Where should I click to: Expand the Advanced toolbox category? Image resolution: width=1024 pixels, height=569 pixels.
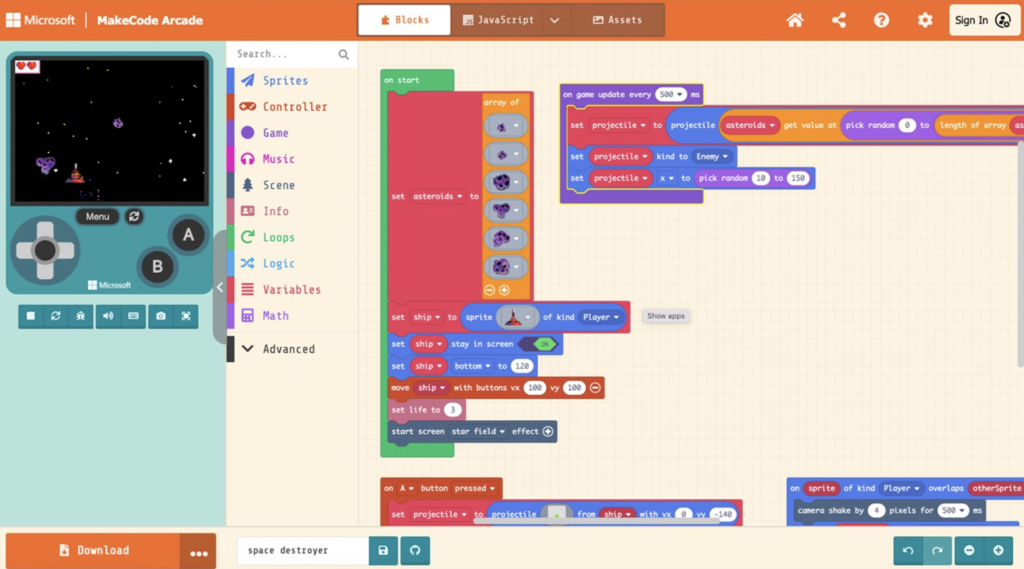(288, 349)
